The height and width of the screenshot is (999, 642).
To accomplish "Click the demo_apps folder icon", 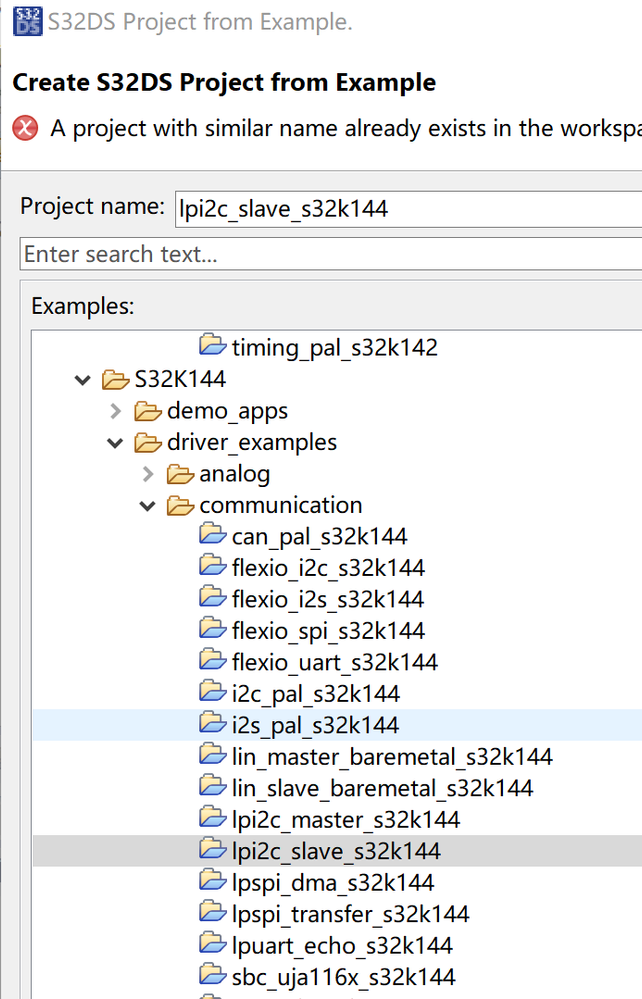I will click(148, 411).
